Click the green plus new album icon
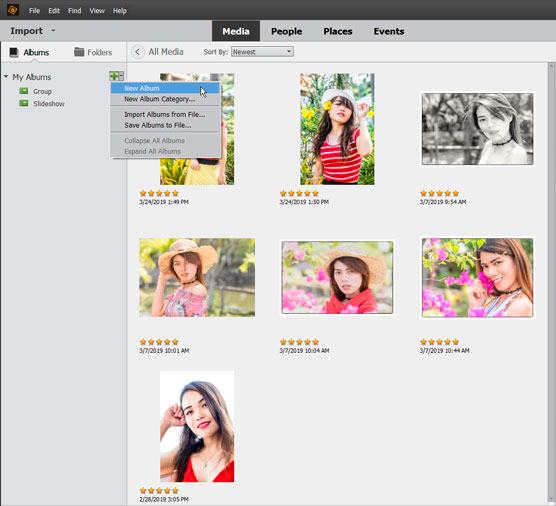The image size is (556, 506). point(114,76)
